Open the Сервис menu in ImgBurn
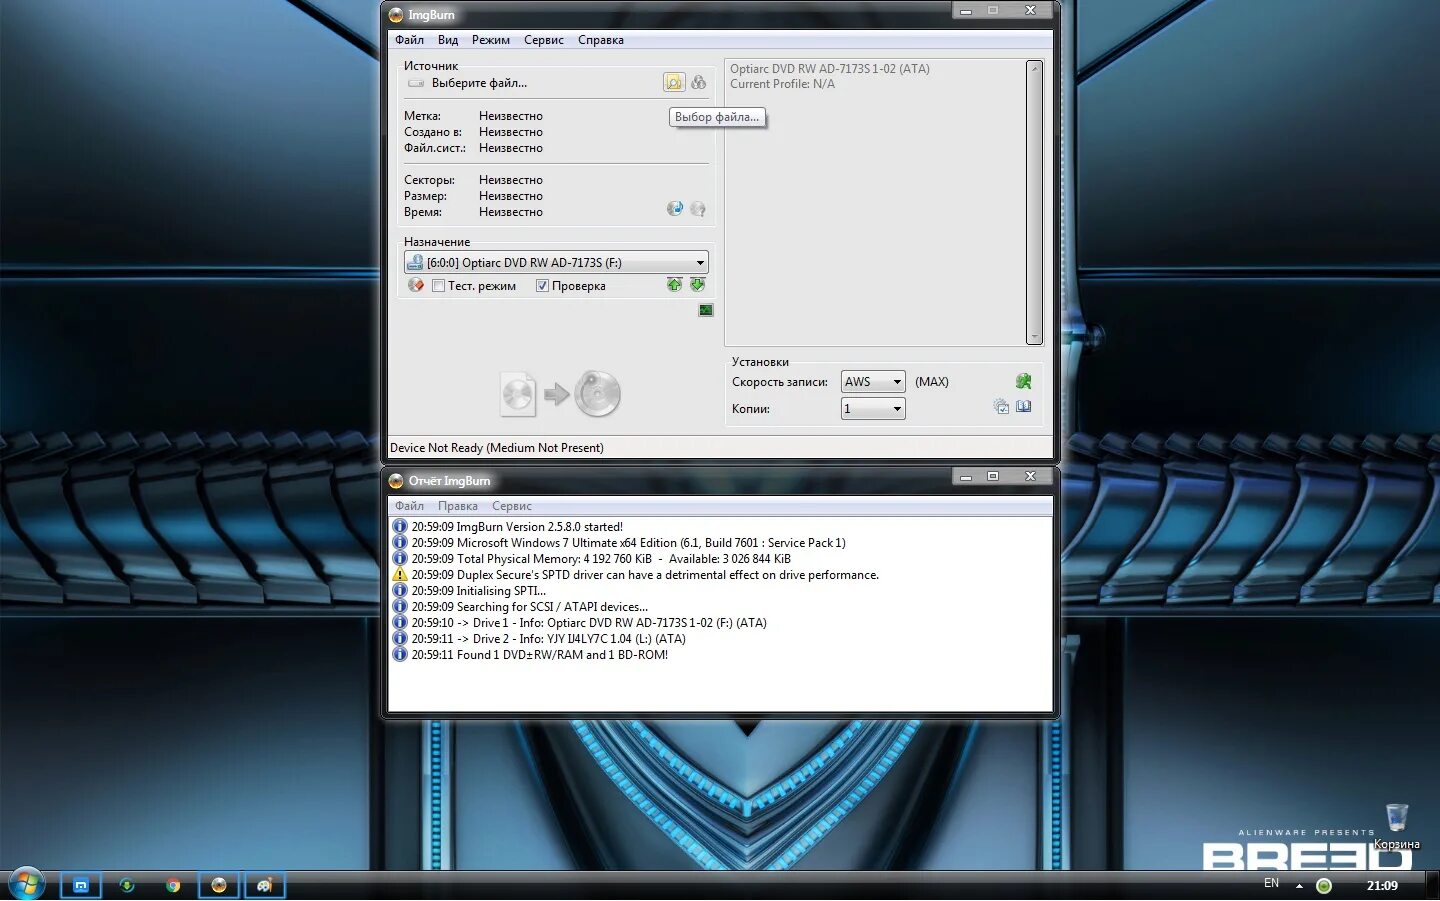1440x901 pixels. (x=544, y=40)
